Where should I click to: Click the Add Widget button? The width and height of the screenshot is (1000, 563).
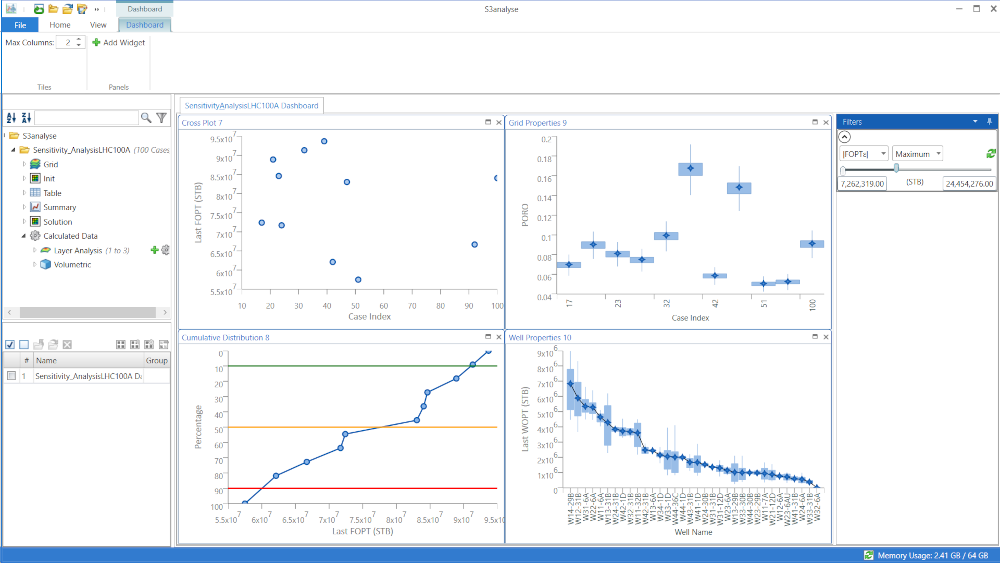(119, 43)
